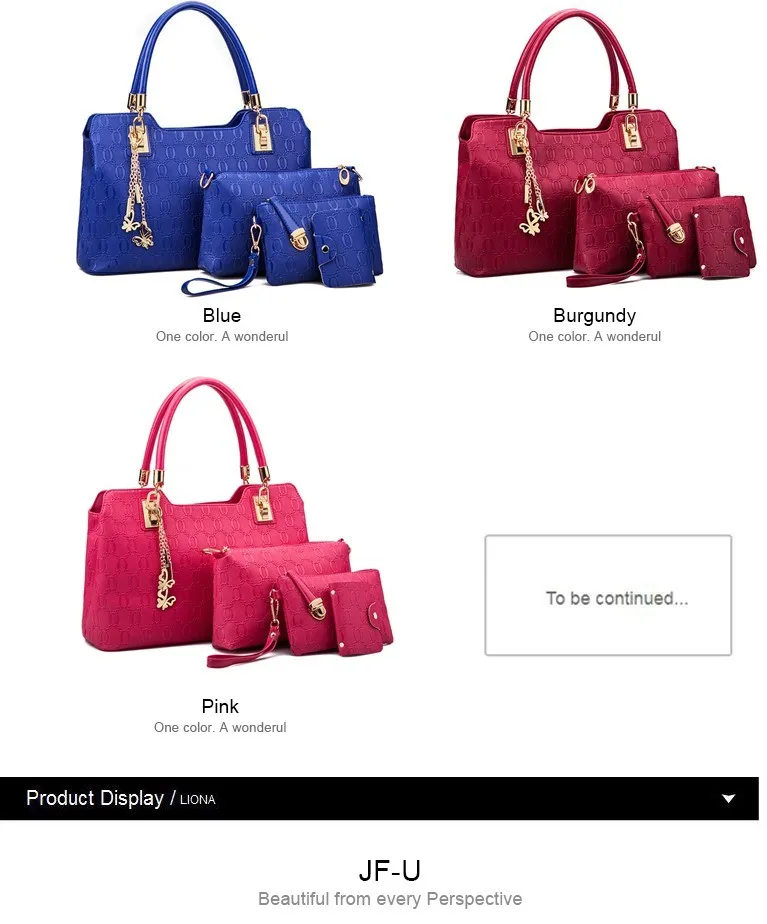Click the 'To be continued...' box
767x924 pixels.
click(x=608, y=595)
